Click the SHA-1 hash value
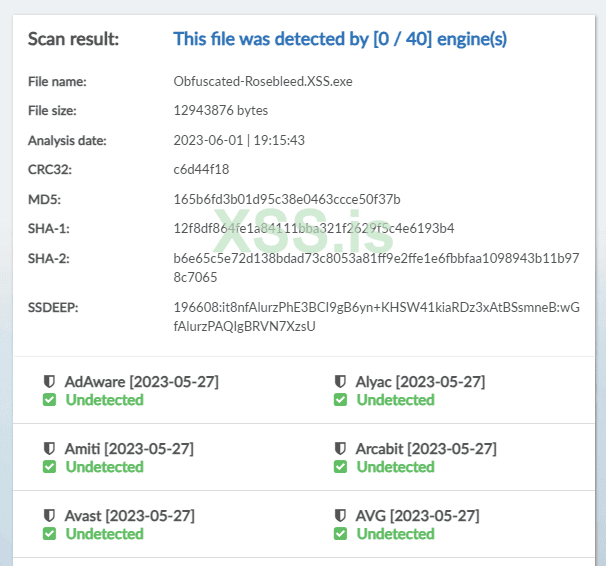 (314, 228)
